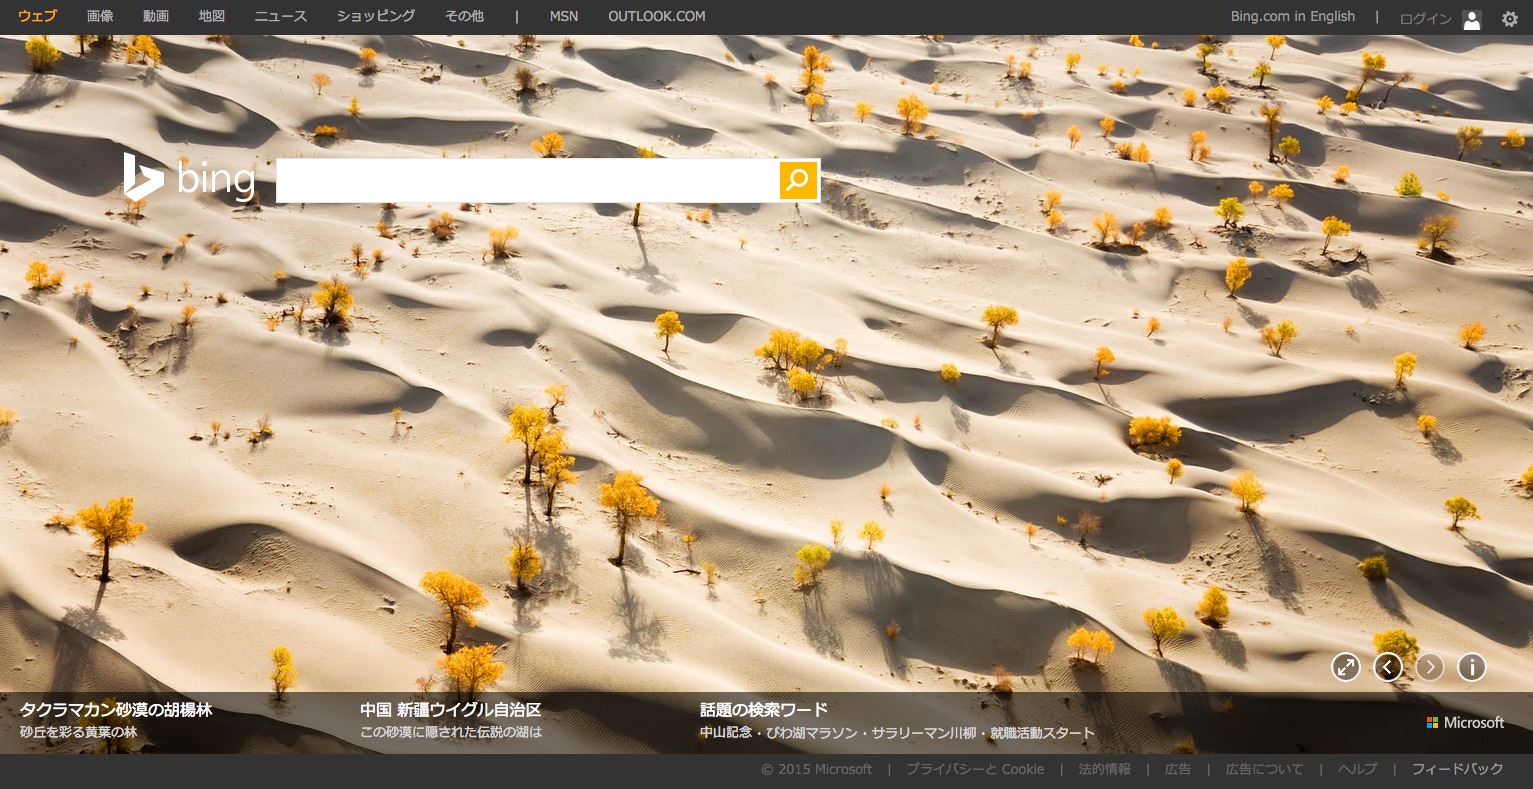Go to ショッピング in the top bar
The image size is (1533, 789).
(x=376, y=17)
